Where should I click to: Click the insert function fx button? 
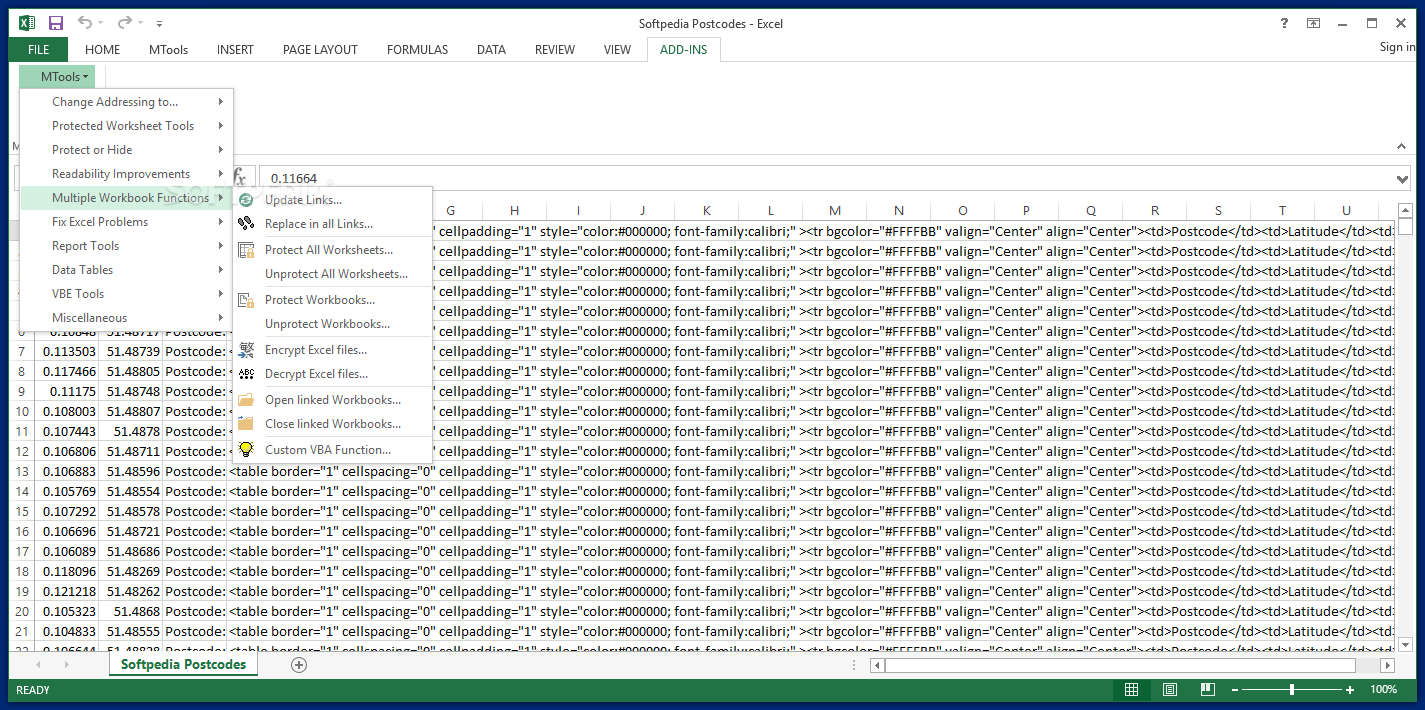[239, 178]
